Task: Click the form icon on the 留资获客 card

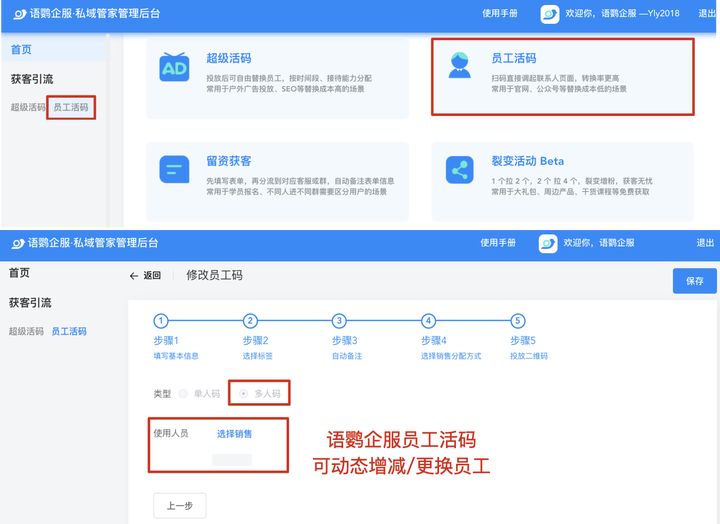Action: [175, 169]
